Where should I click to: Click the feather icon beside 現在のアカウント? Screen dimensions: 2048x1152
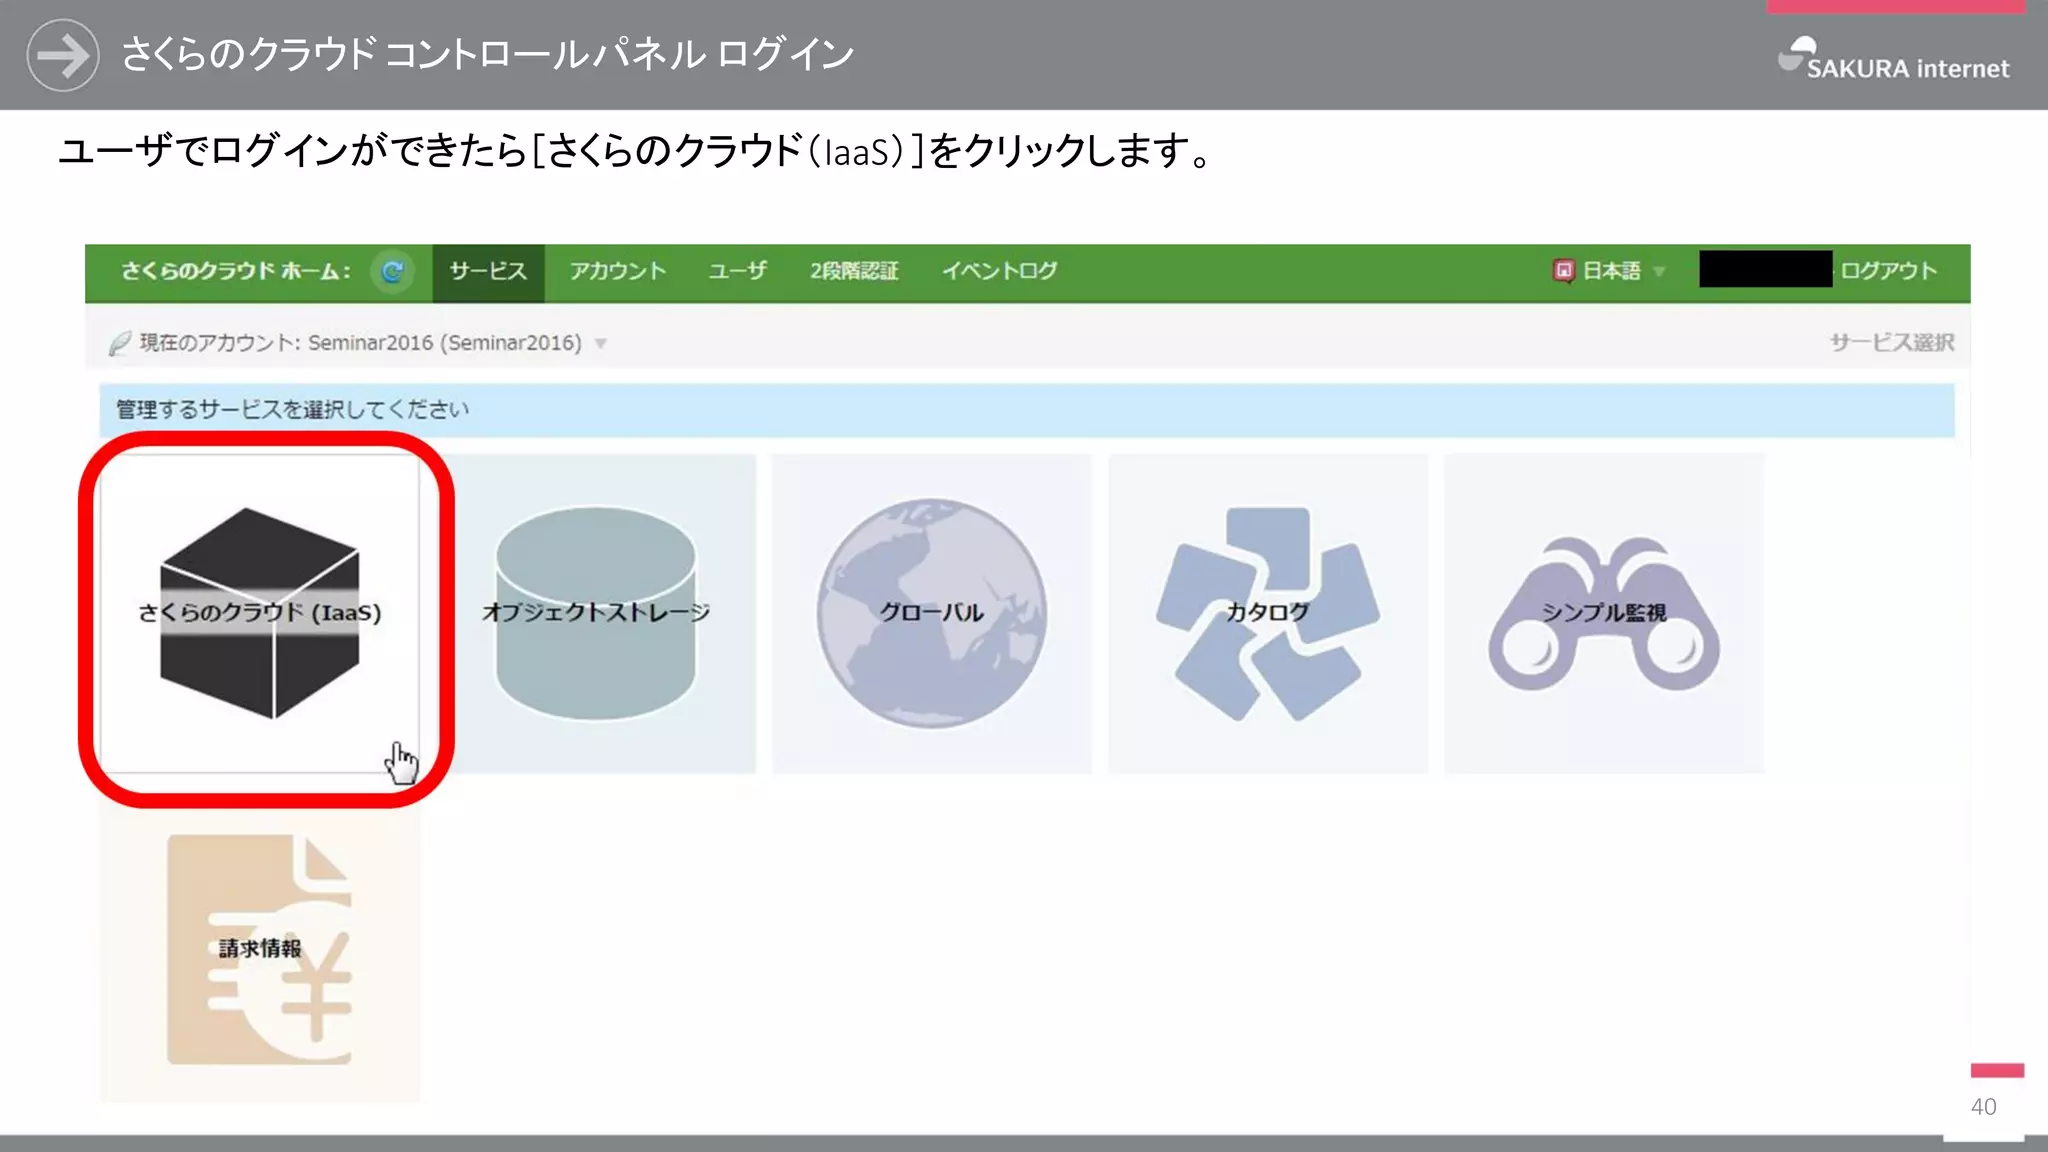(x=120, y=343)
